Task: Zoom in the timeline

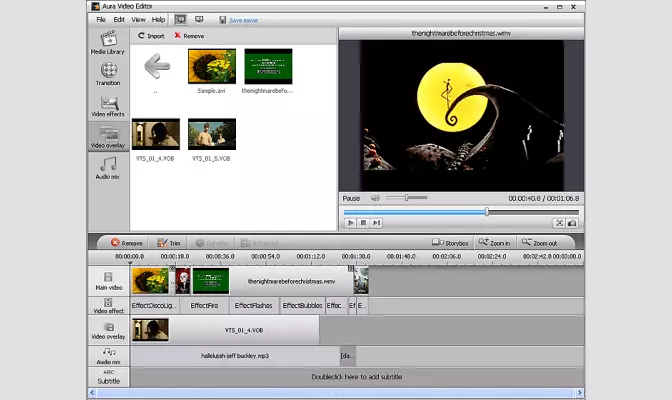Action: point(495,243)
